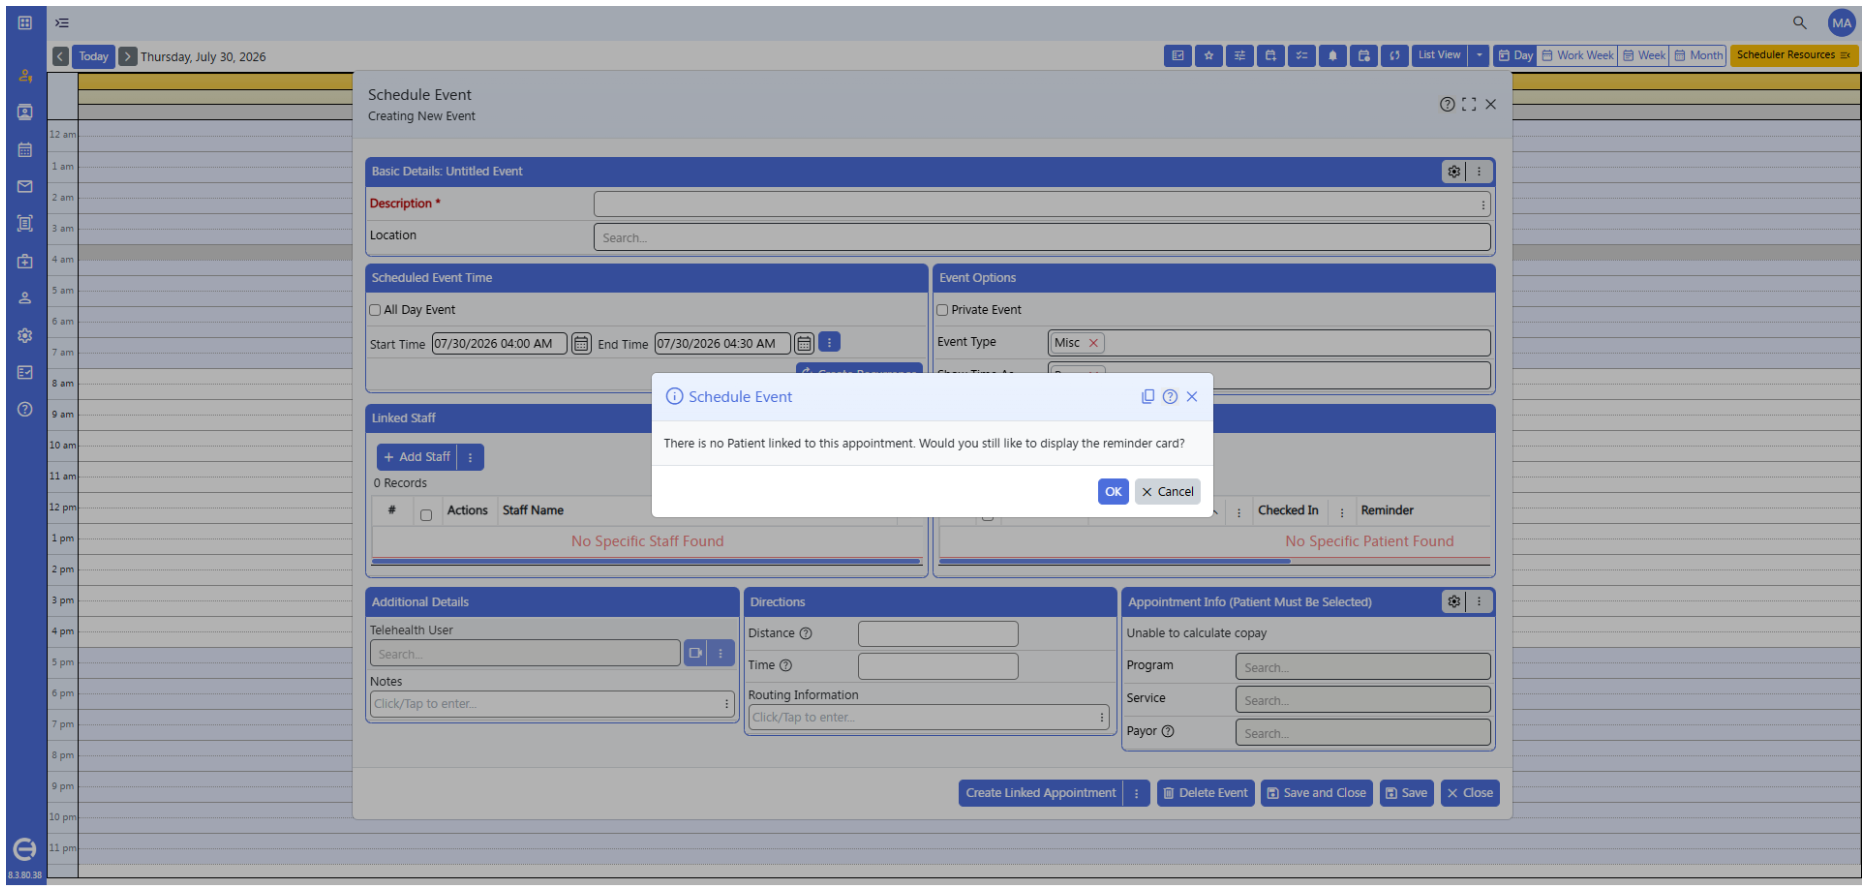Click the add-to-calendar toolbar icon

click(1271, 56)
